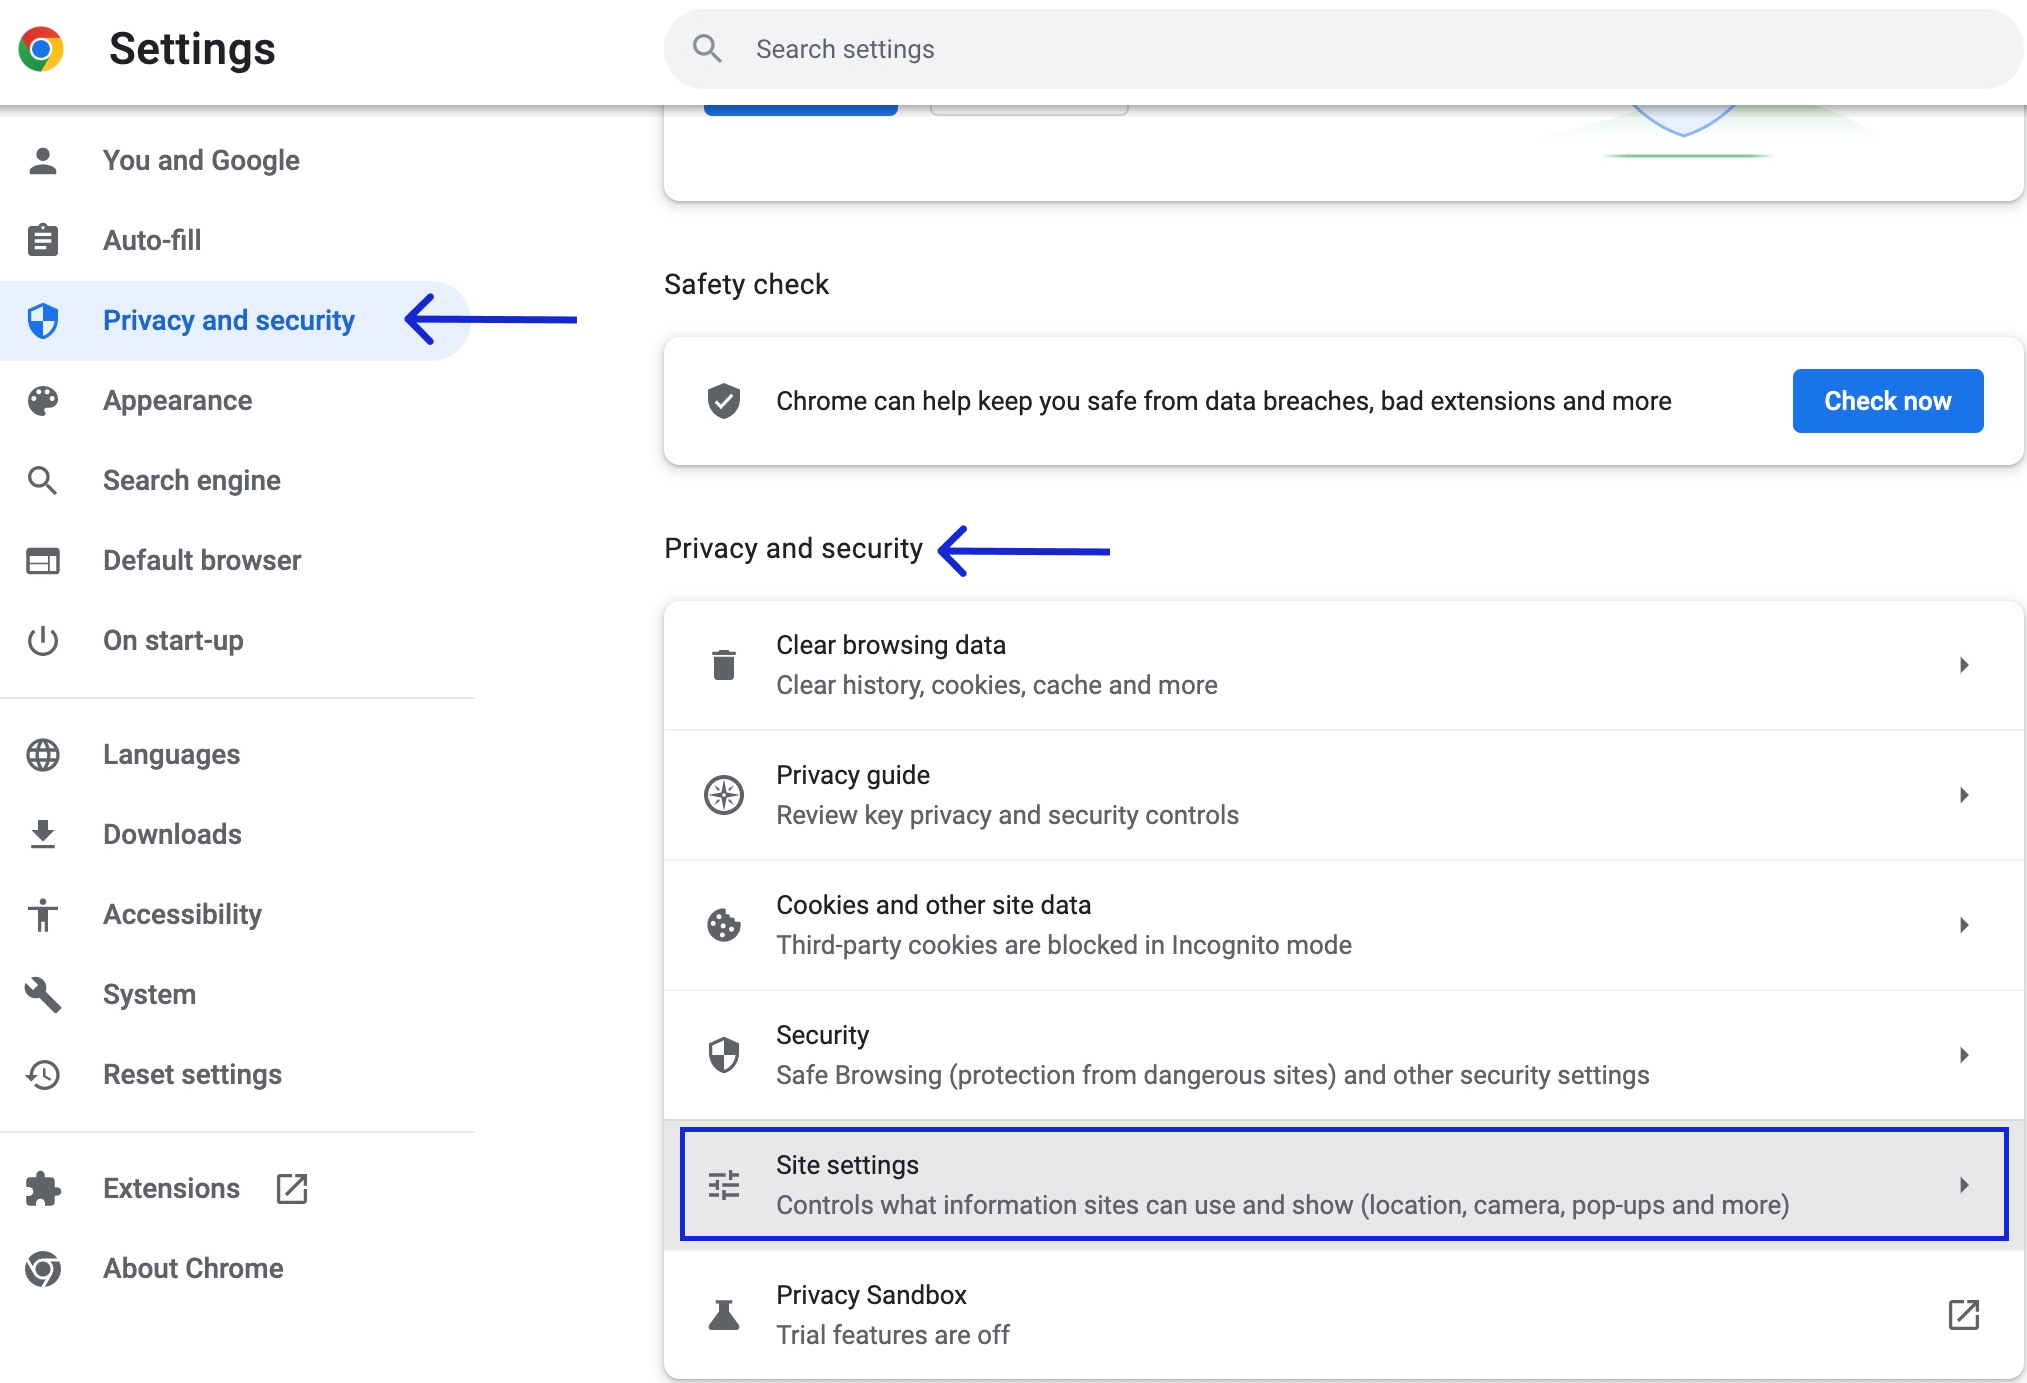This screenshot has height=1383, width=2027.
Task: Go to the Languages section
Action: [171, 754]
